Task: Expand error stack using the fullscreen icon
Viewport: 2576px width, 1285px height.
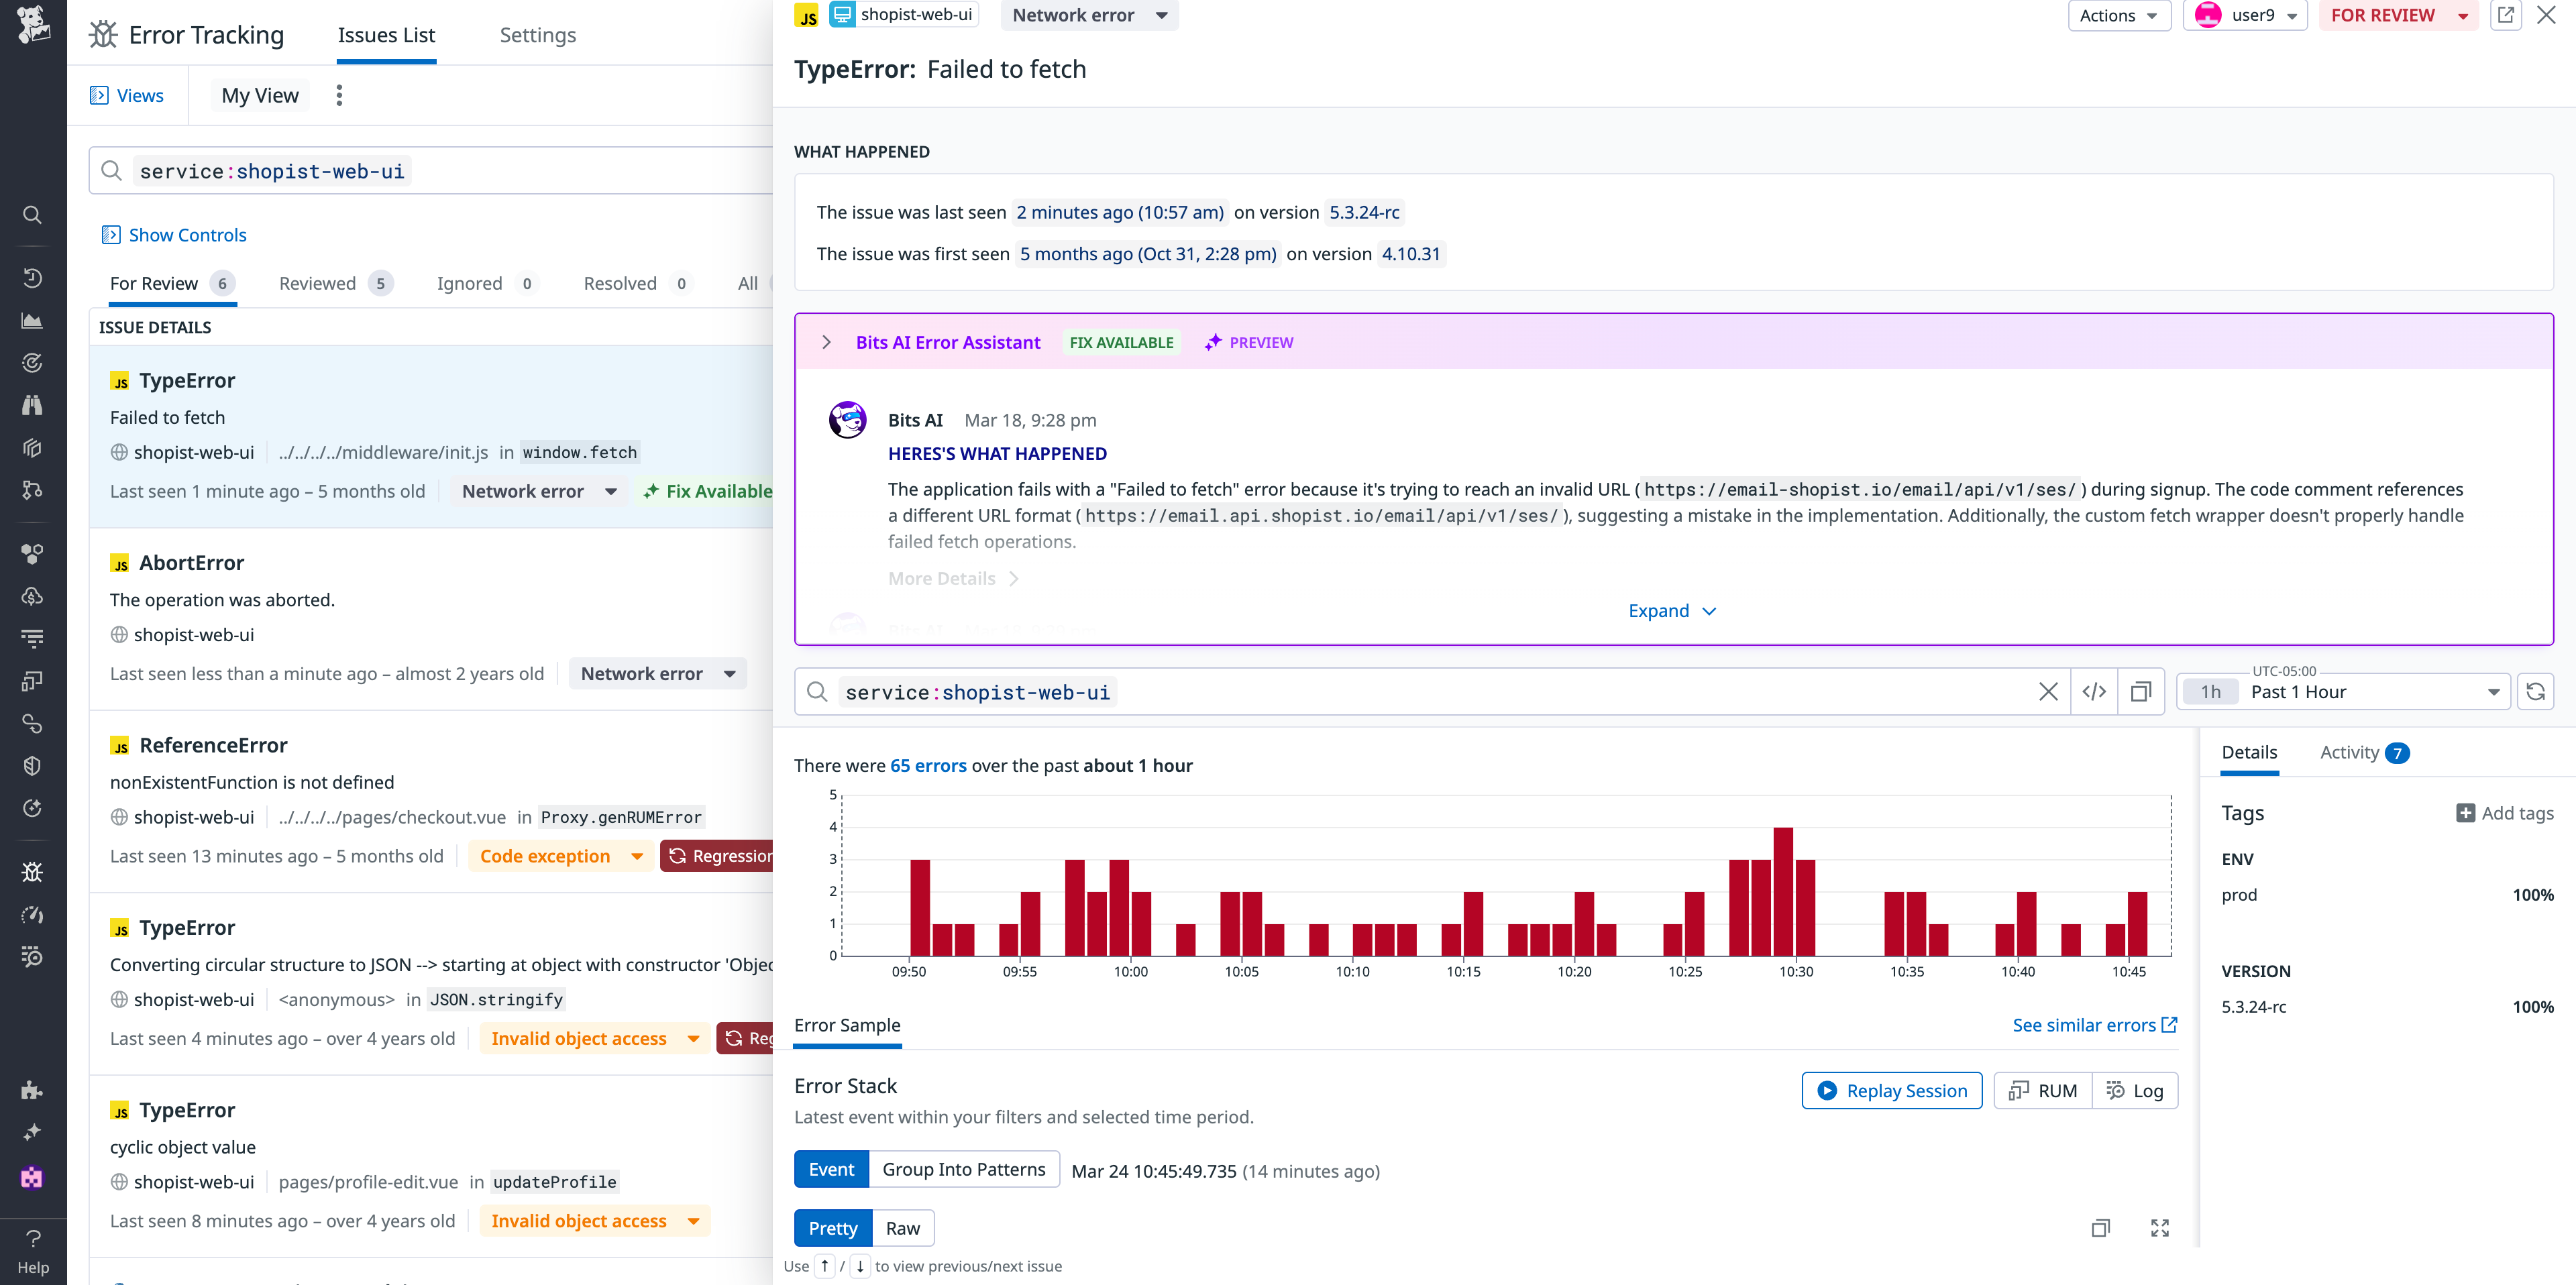Action: (2159, 1228)
